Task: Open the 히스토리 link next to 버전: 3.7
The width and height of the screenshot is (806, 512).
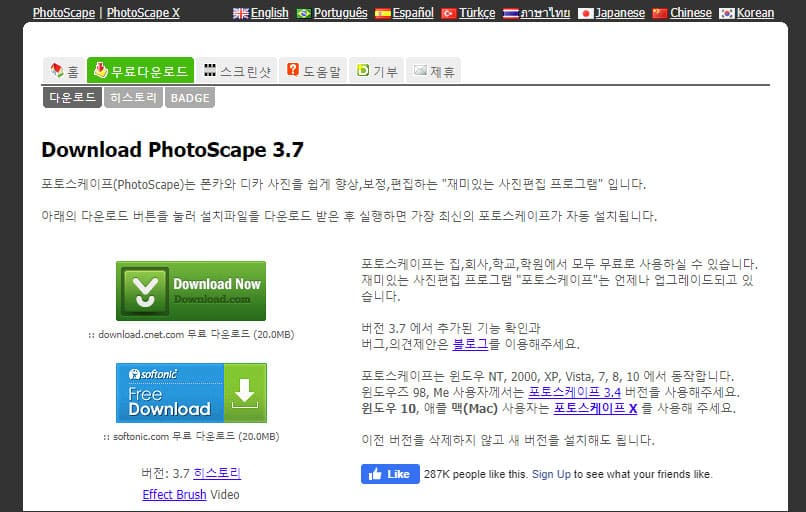Action: [x=217, y=473]
